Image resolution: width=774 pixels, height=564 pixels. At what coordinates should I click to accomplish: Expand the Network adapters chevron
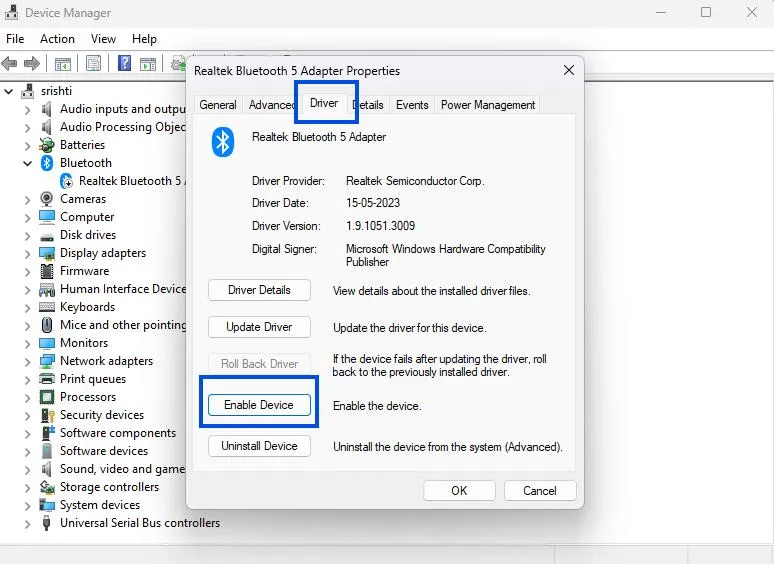click(x=28, y=362)
